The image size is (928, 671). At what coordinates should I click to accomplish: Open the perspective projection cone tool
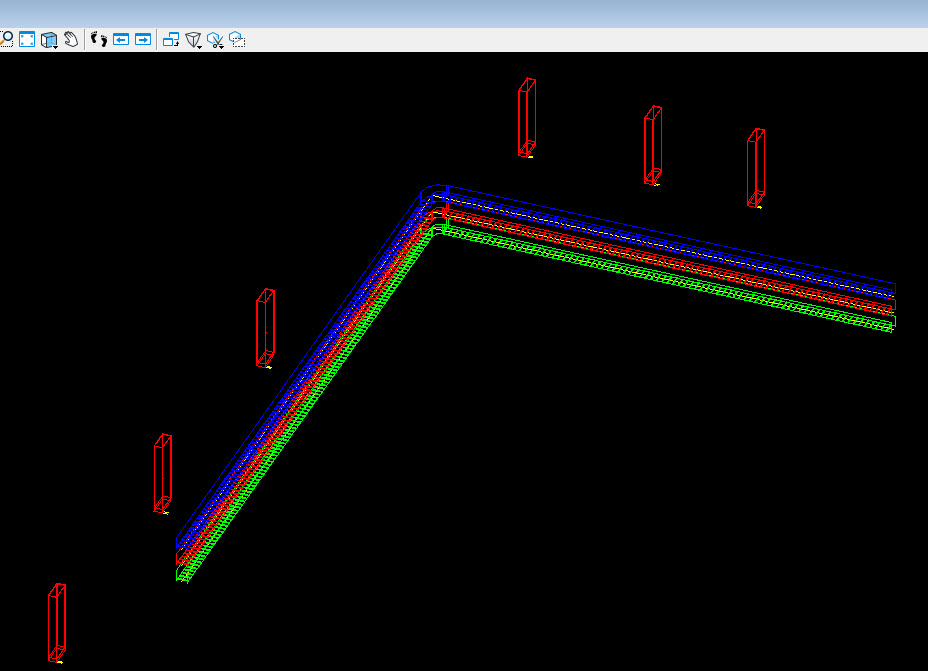pos(194,40)
